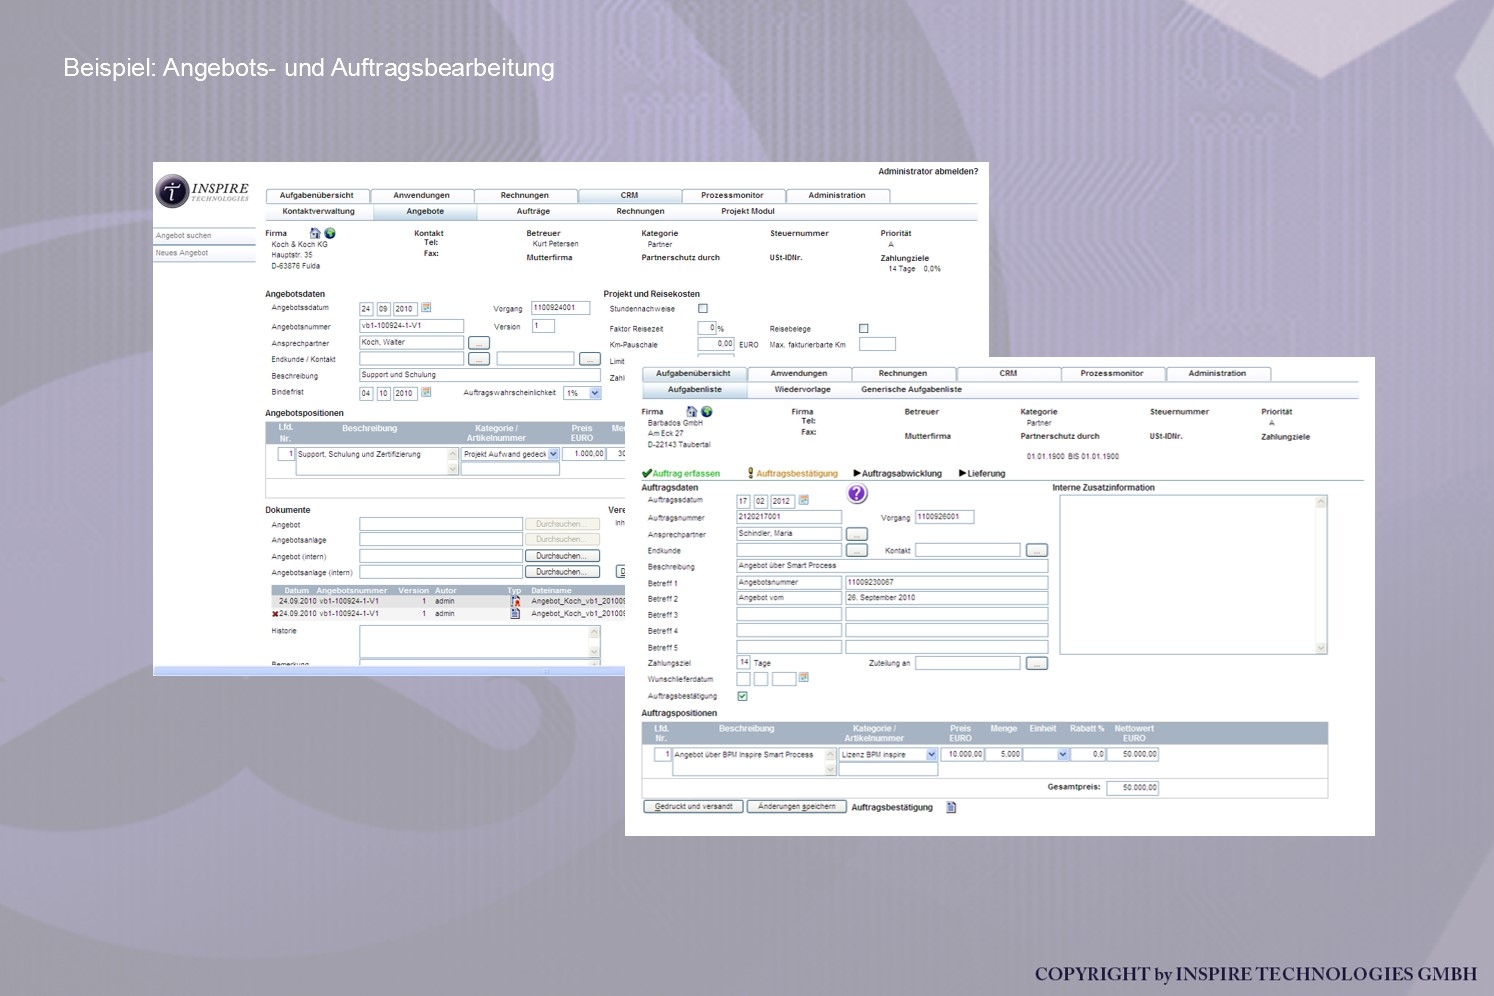1494x996 pixels.
Task: Toggle the Reisebelege checkbox
Action: tap(864, 328)
